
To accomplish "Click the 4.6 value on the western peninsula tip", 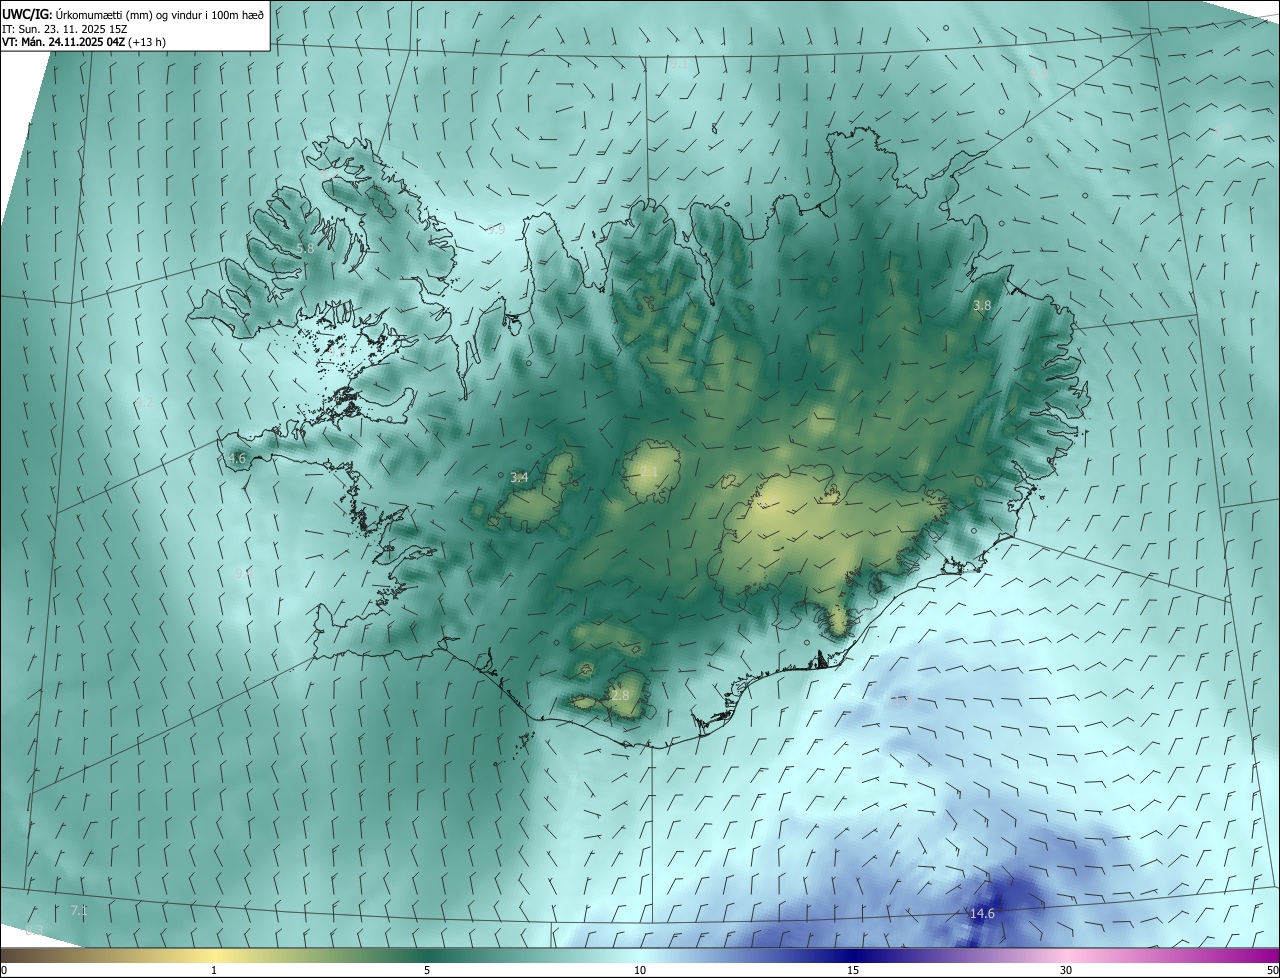I will coord(237,459).
